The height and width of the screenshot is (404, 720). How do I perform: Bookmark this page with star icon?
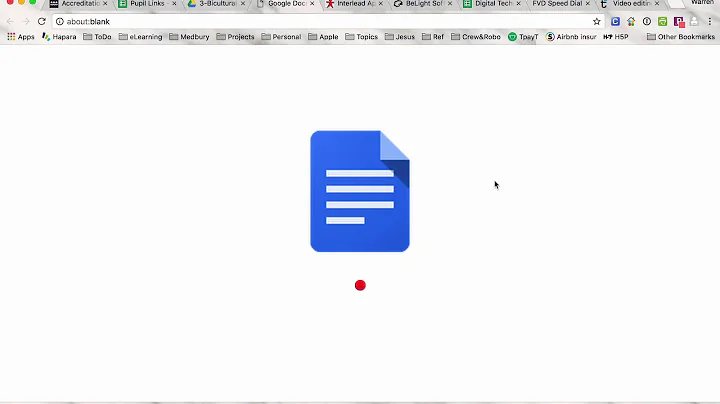[x=596, y=22]
